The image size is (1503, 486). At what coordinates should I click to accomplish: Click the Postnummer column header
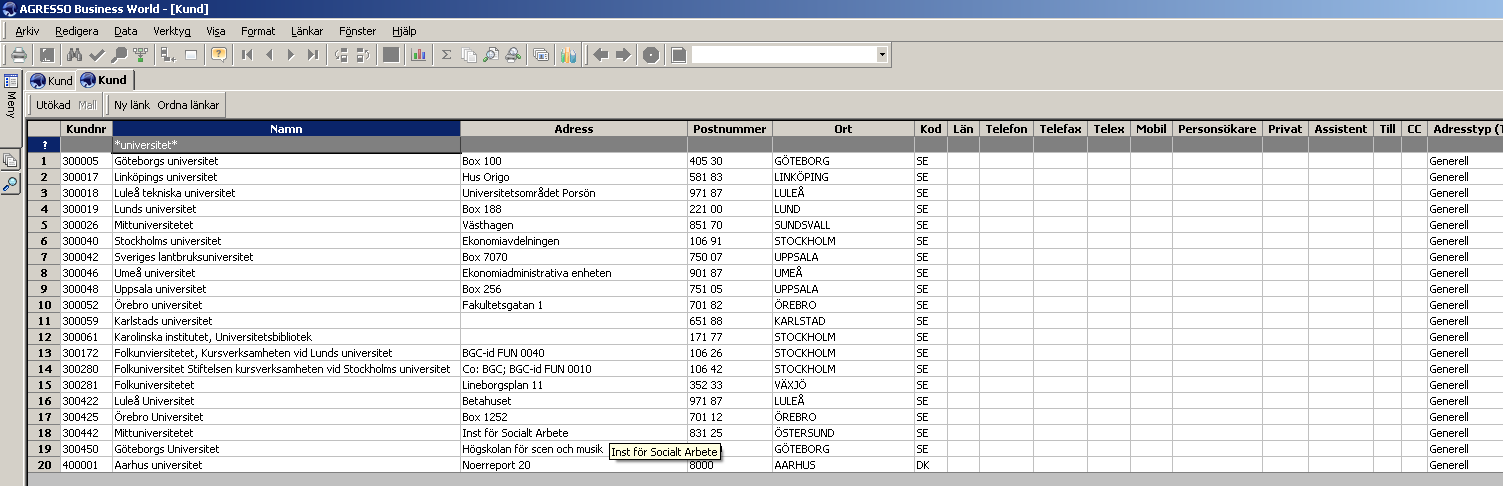730,129
